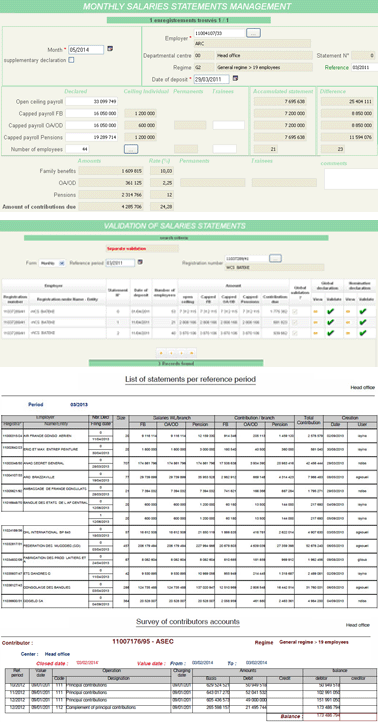This screenshot has height=726, width=378.
Task: Click 'List of statements per reference period' heading
Action: [x=190, y=379]
